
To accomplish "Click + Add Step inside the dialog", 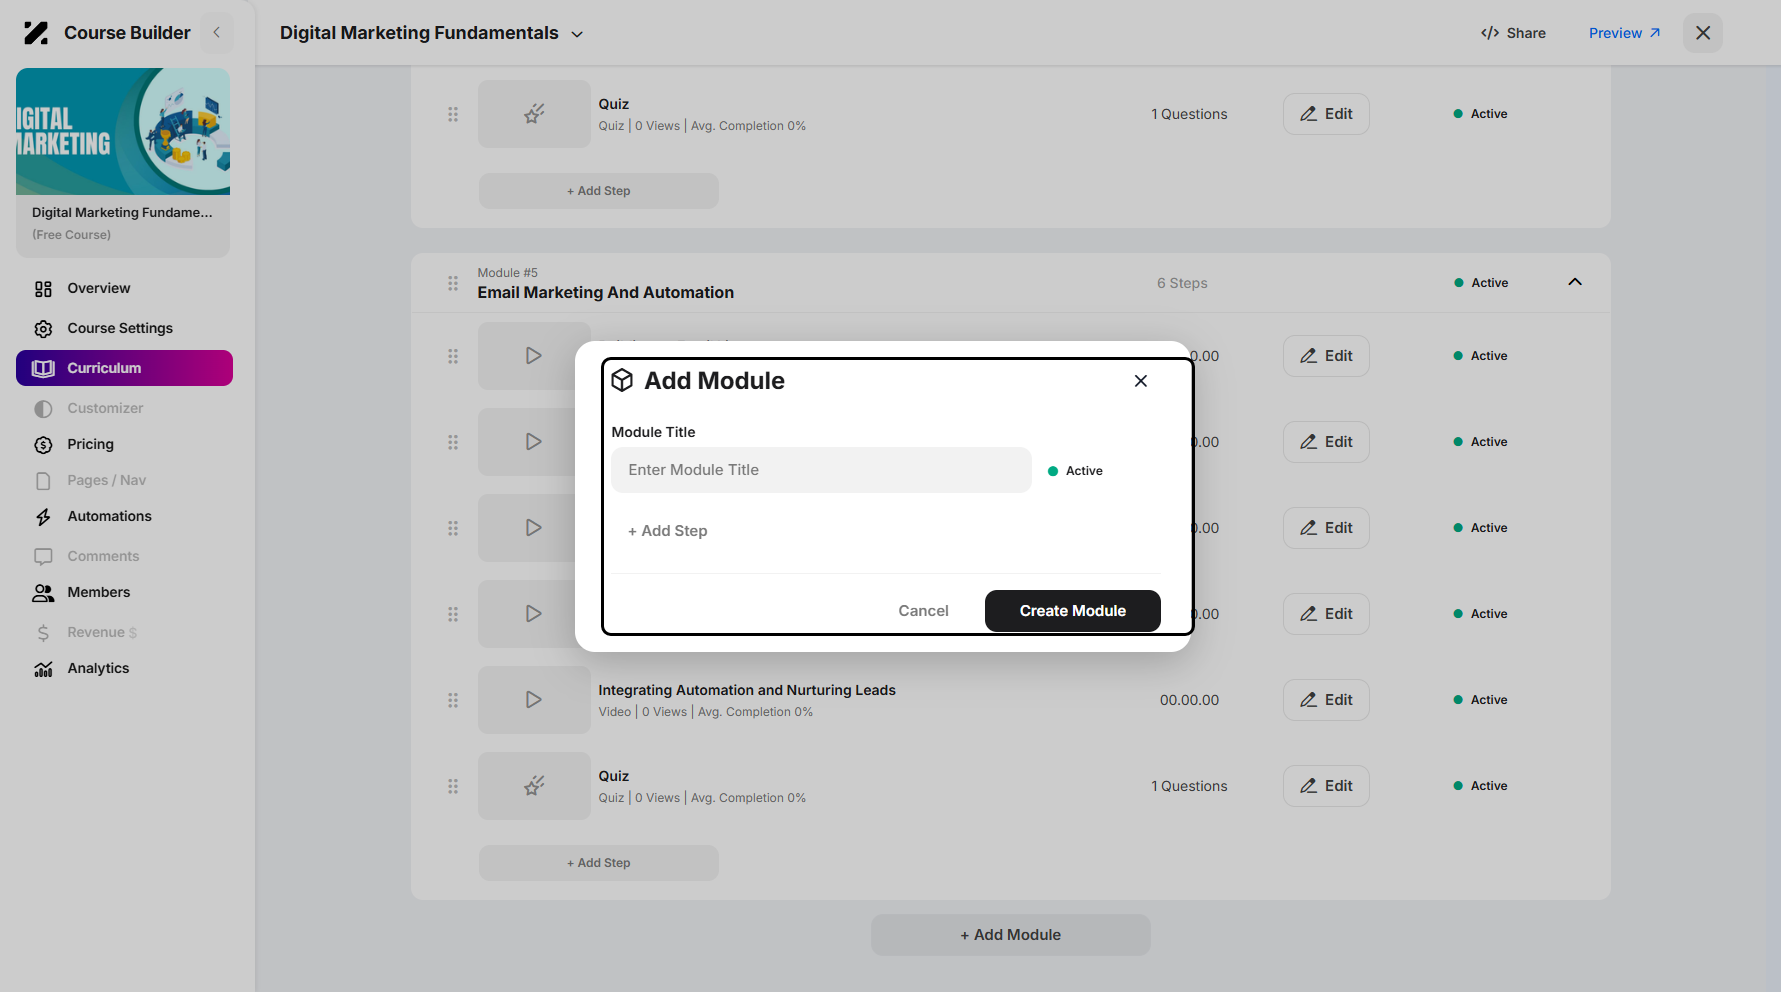I will 668,531.
